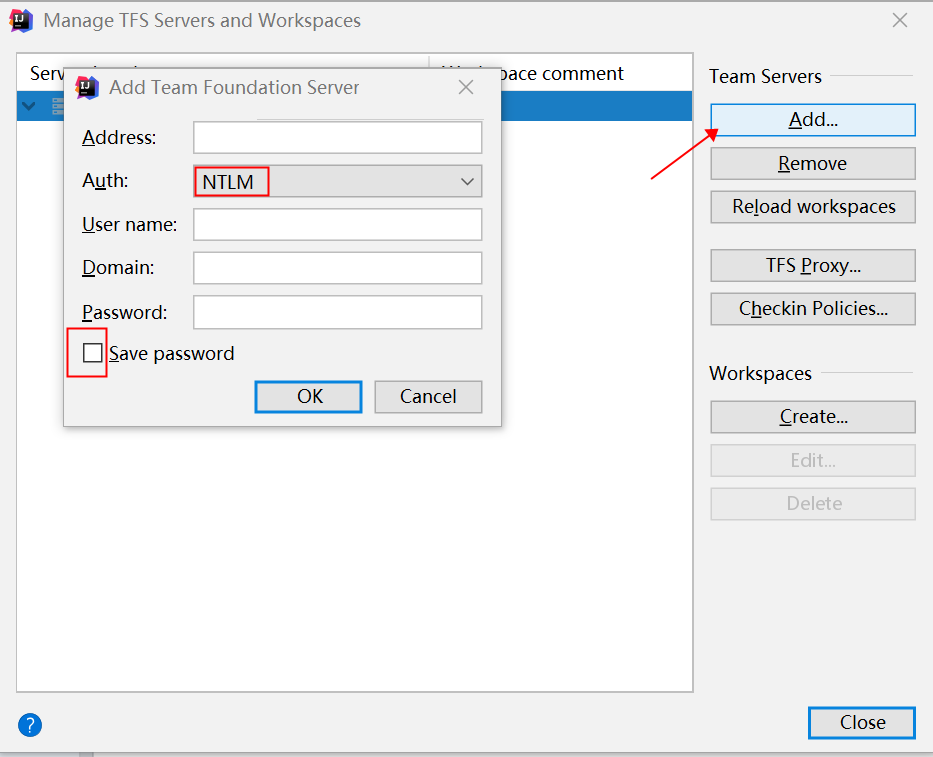Reload workspaces from the server
933x757 pixels.
[813, 207]
